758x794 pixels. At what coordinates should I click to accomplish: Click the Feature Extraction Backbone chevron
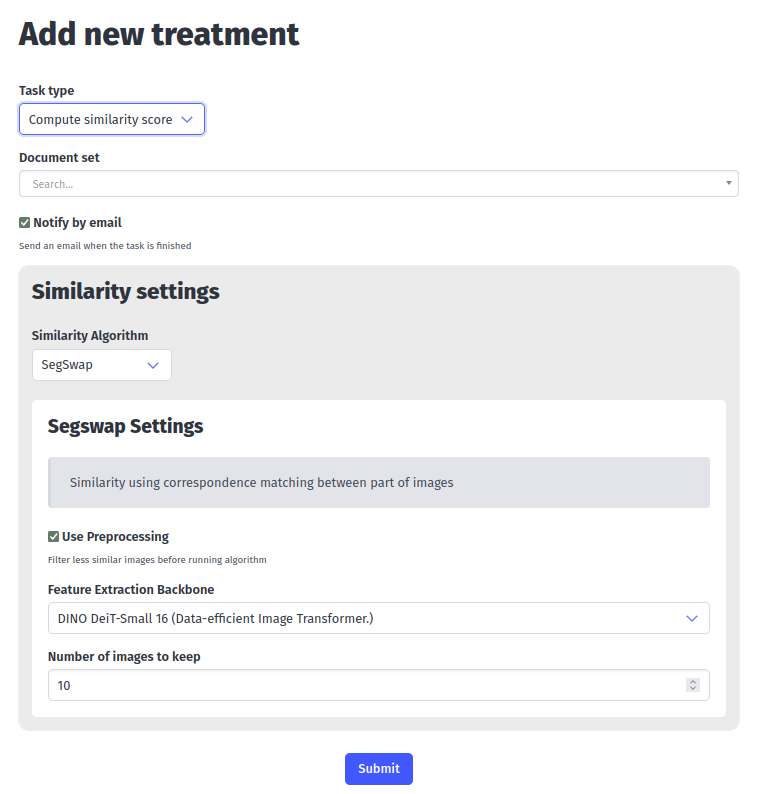[691, 619]
